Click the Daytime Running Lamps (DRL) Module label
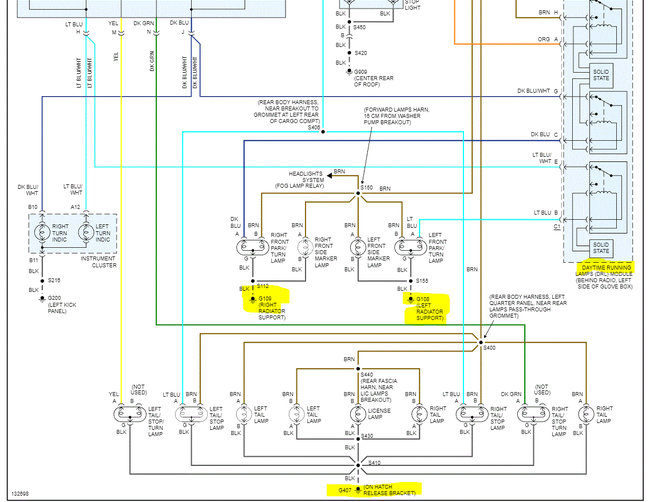This screenshot has height=502, width=650. pyautogui.click(x=604, y=277)
